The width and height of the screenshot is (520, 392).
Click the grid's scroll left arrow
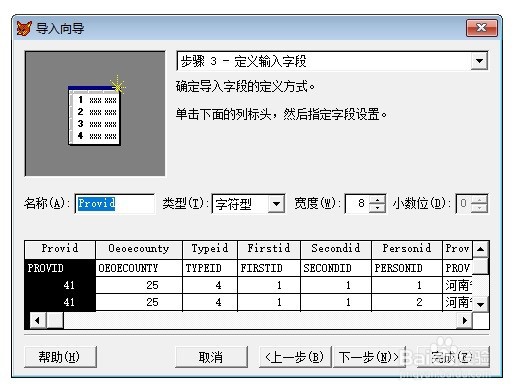click(x=38, y=321)
